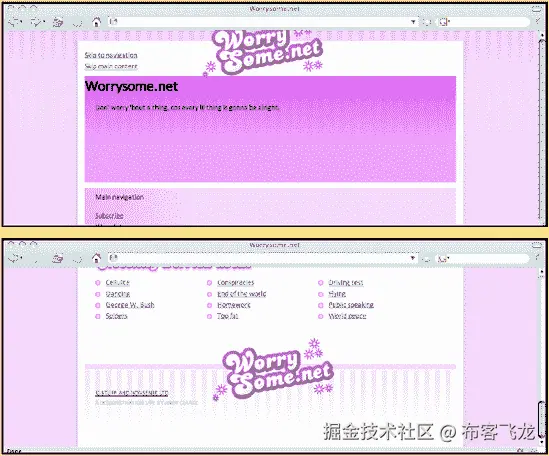
Task: Click the Stop icon in the bottom browser window
Action: pyautogui.click(x=77, y=259)
